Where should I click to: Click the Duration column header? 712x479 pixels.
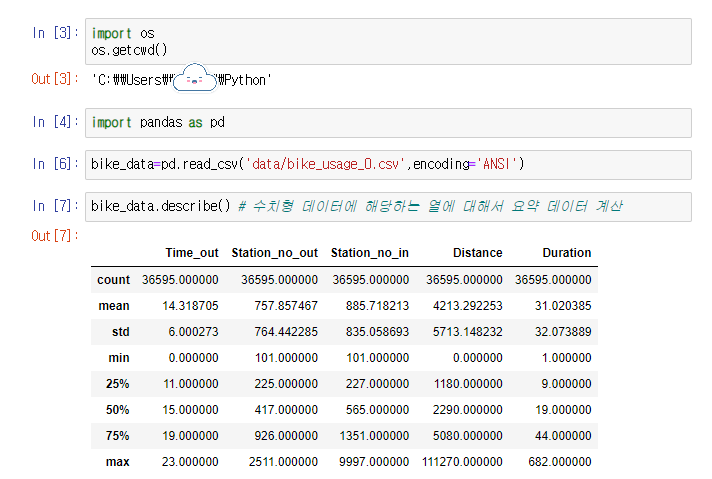pyautogui.click(x=567, y=253)
